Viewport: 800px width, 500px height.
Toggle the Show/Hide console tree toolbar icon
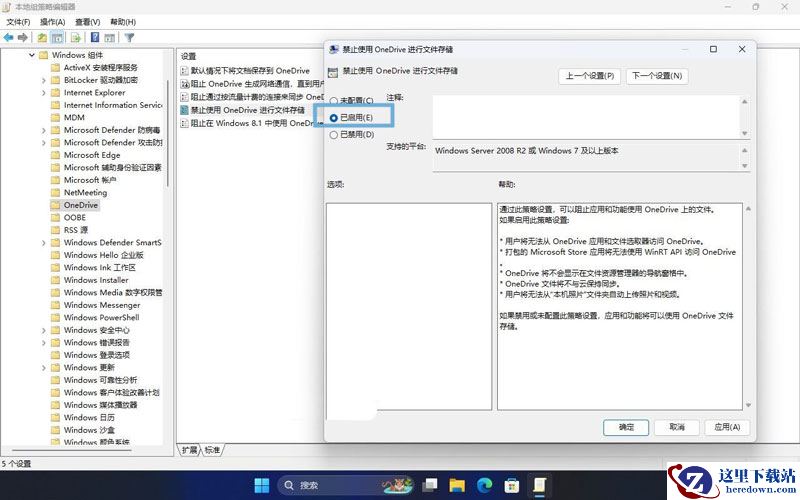(57, 37)
